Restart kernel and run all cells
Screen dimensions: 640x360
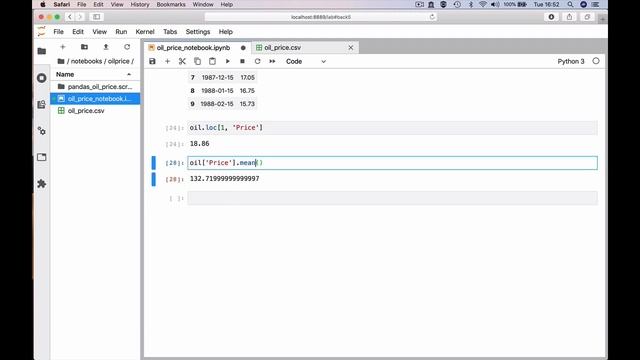coord(272,61)
